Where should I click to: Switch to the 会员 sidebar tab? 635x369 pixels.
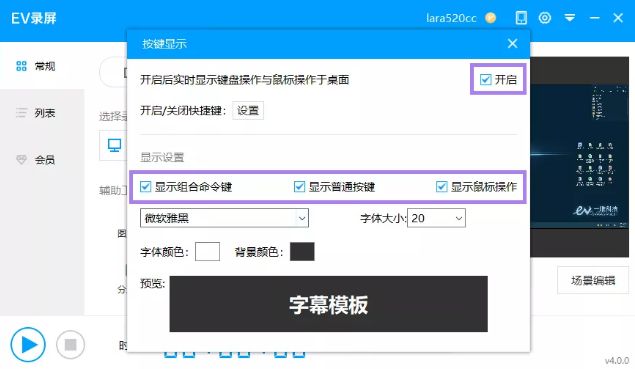coord(42,160)
